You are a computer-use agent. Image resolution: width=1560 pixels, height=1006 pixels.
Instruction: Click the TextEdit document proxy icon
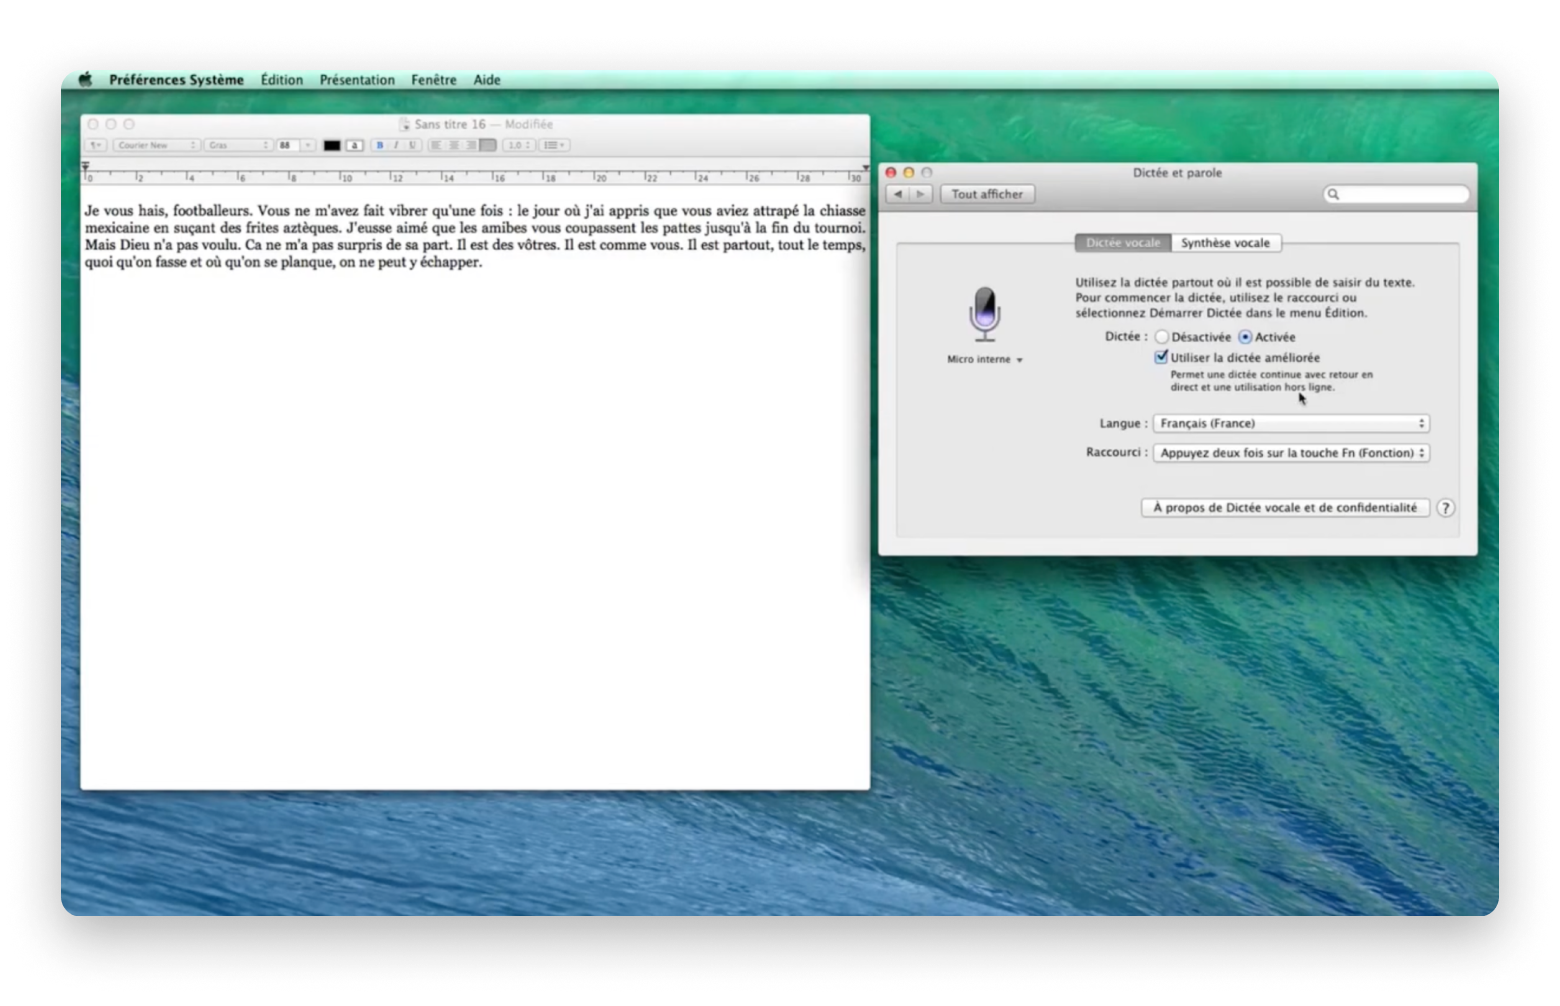(x=404, y=124)
